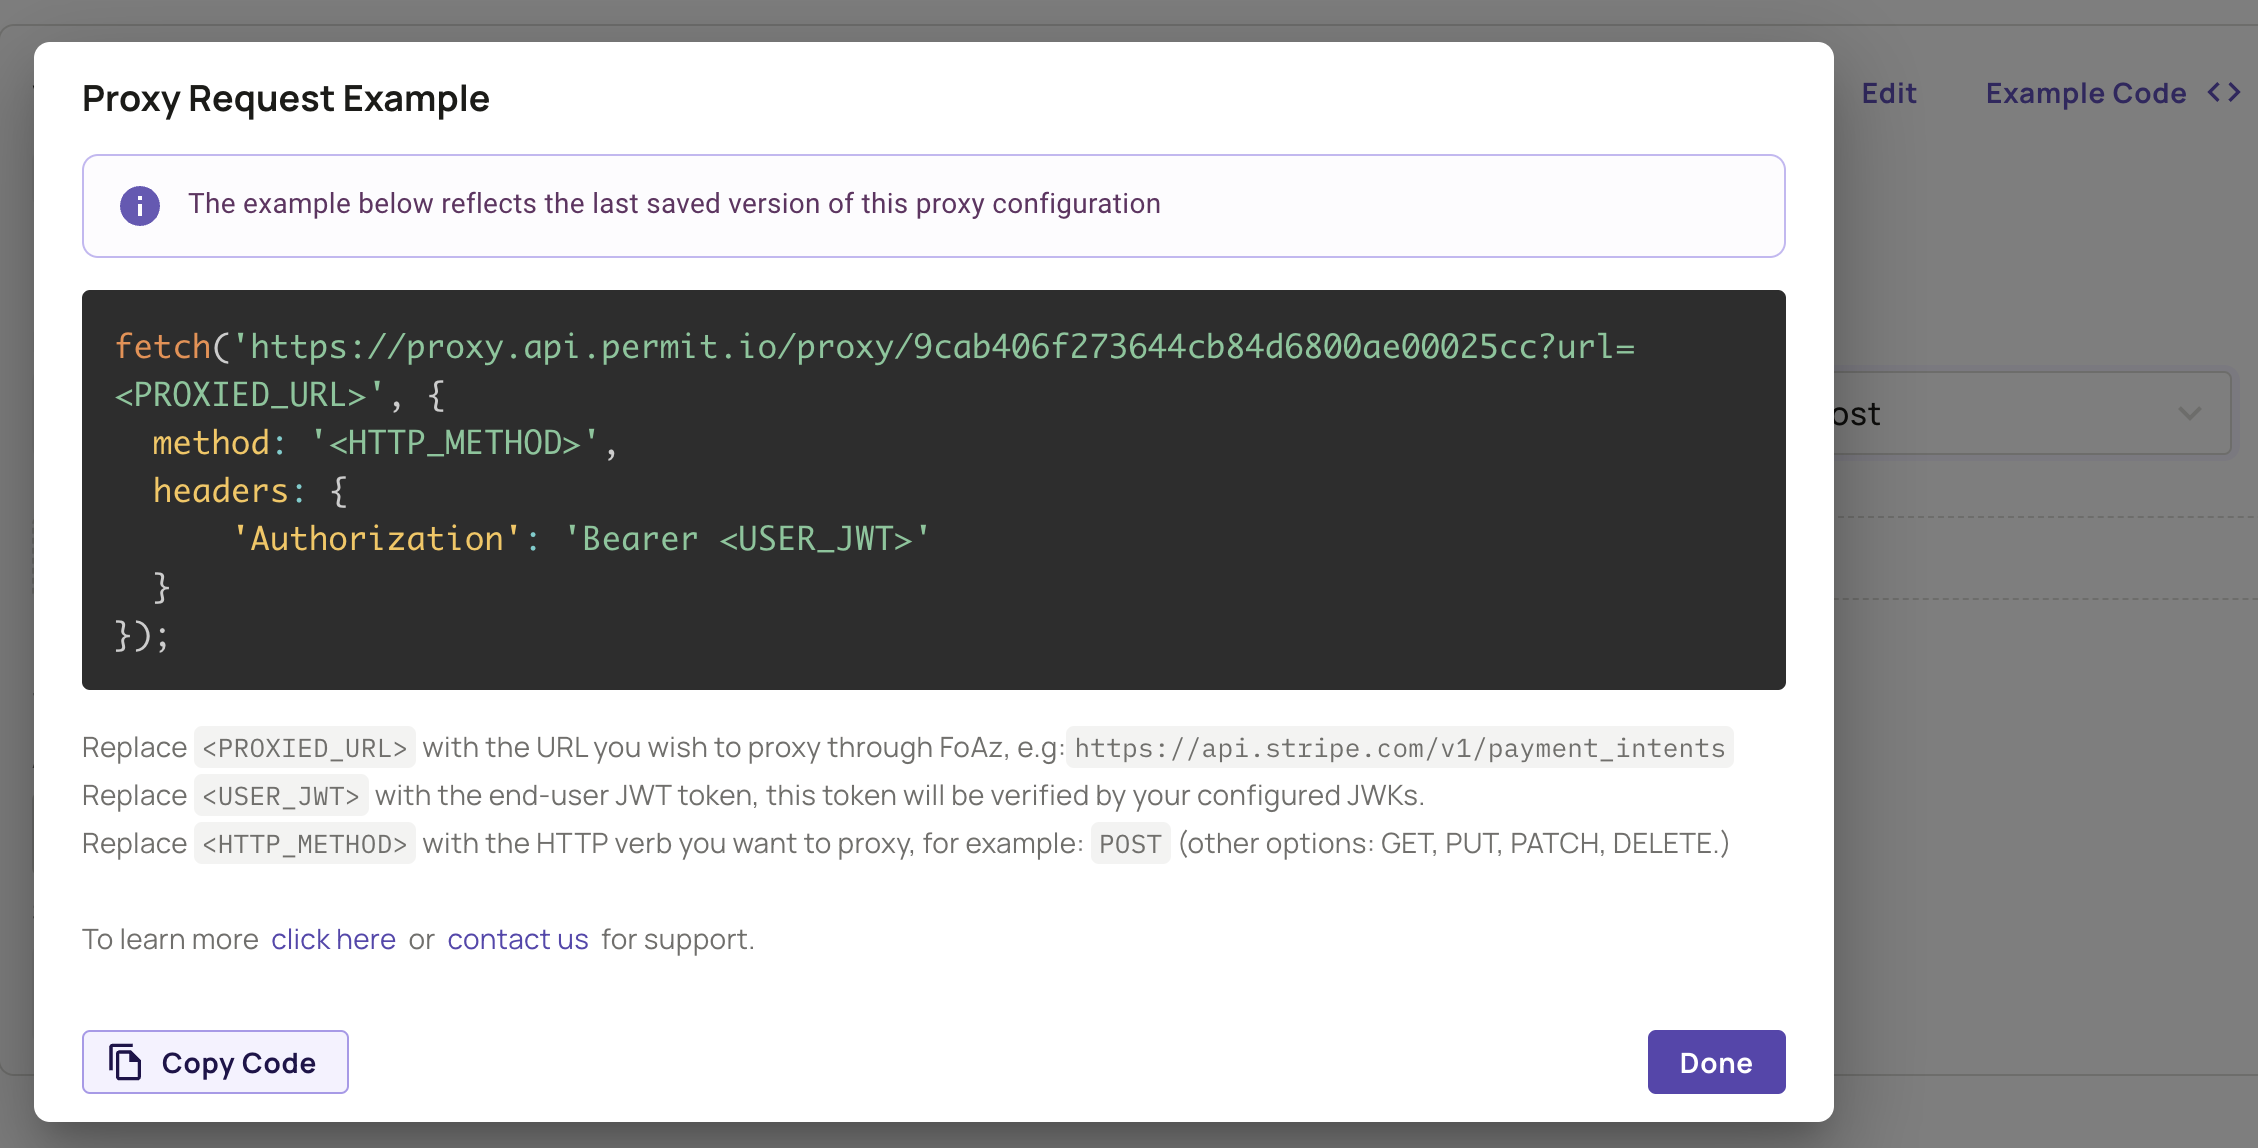Viewport: 2258px width, 1148px height.
Task: Click the copy icon inside the Copy Code button
Action: (x=124, y=1062)
